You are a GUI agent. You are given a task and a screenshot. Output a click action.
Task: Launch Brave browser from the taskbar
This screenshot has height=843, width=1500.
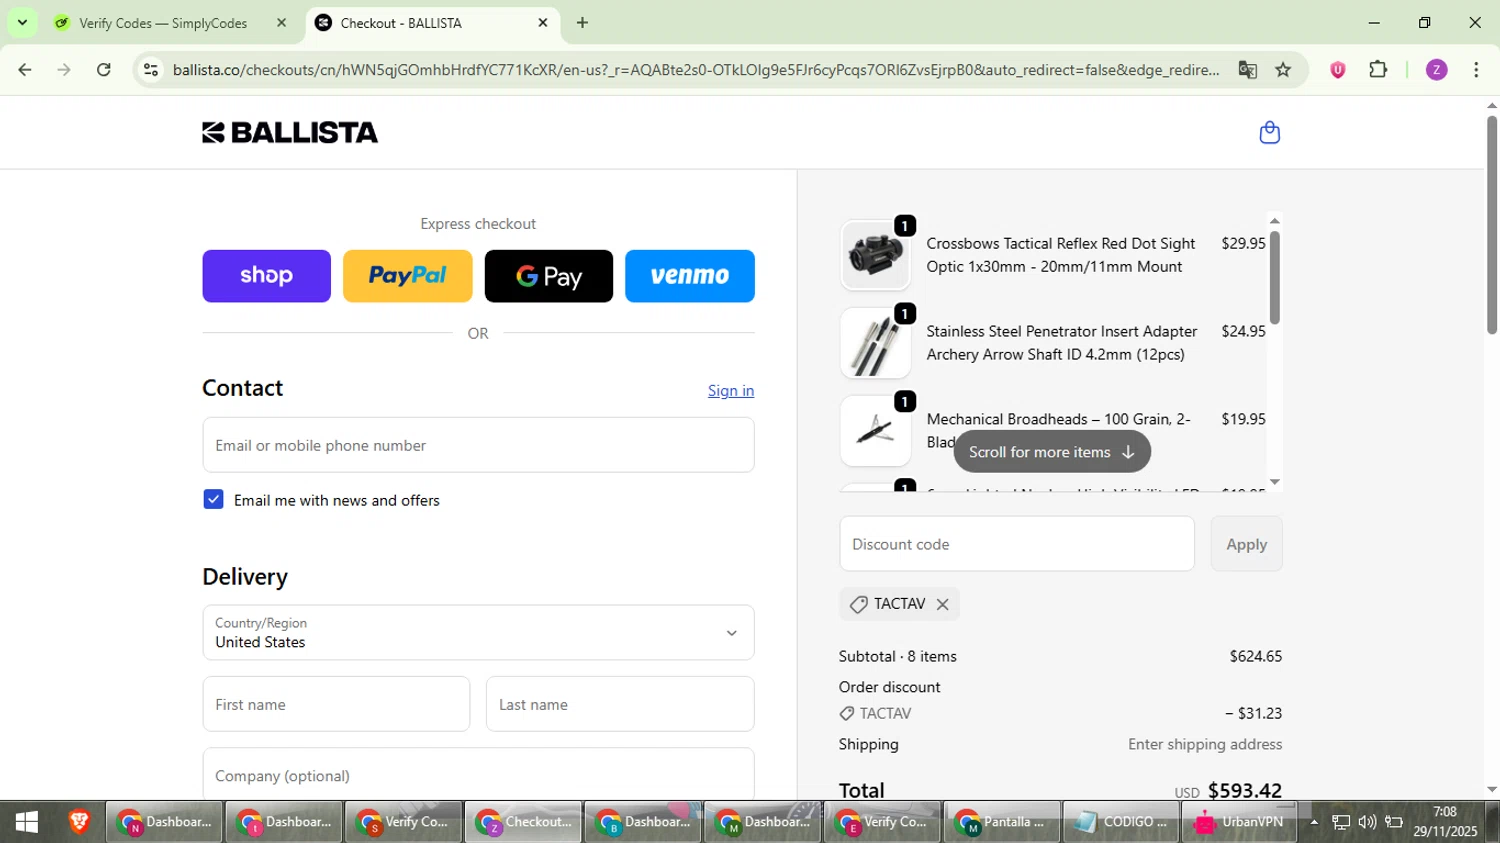(79, 822)
